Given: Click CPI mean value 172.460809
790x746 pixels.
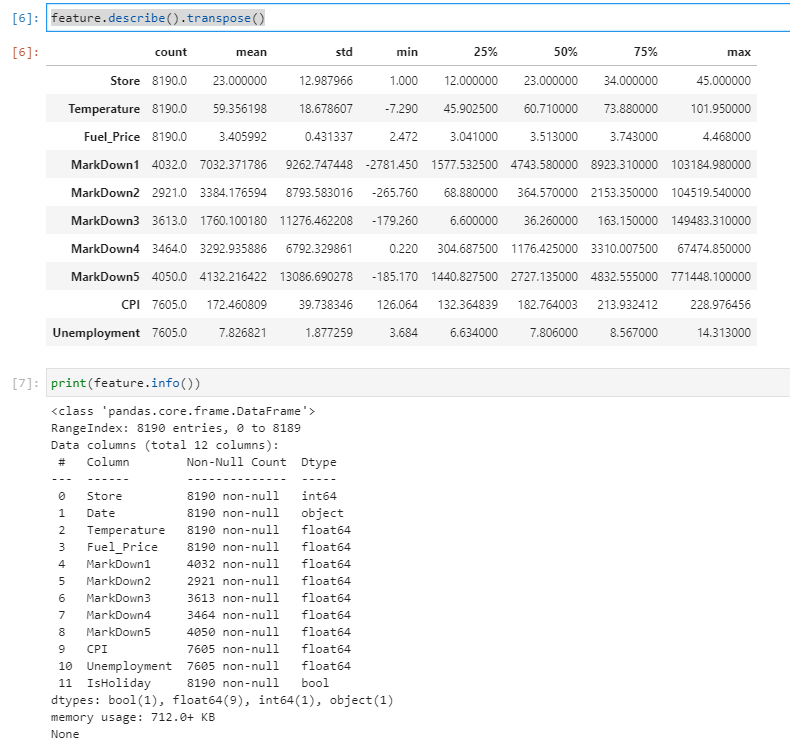Looking at the screenshot, I should (237, 305).
